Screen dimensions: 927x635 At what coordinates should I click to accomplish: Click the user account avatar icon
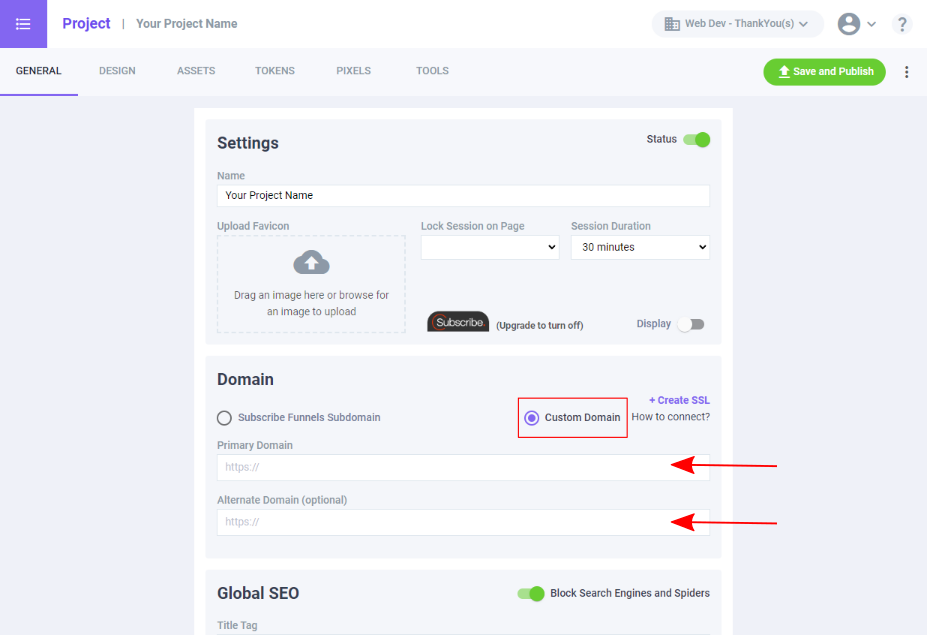click(x=849, y=24)
